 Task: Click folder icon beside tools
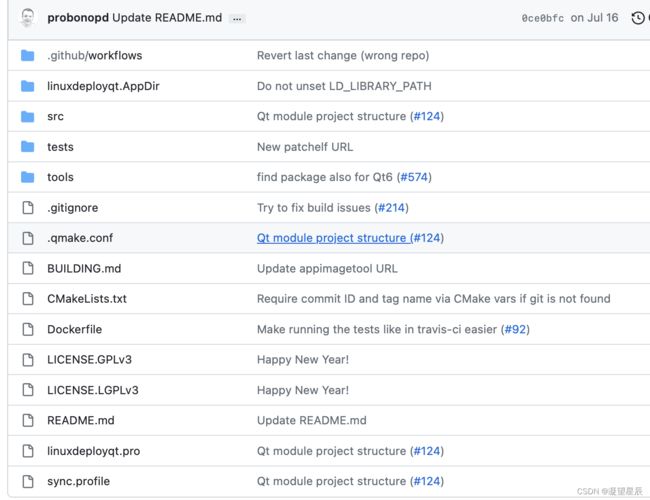28,177
